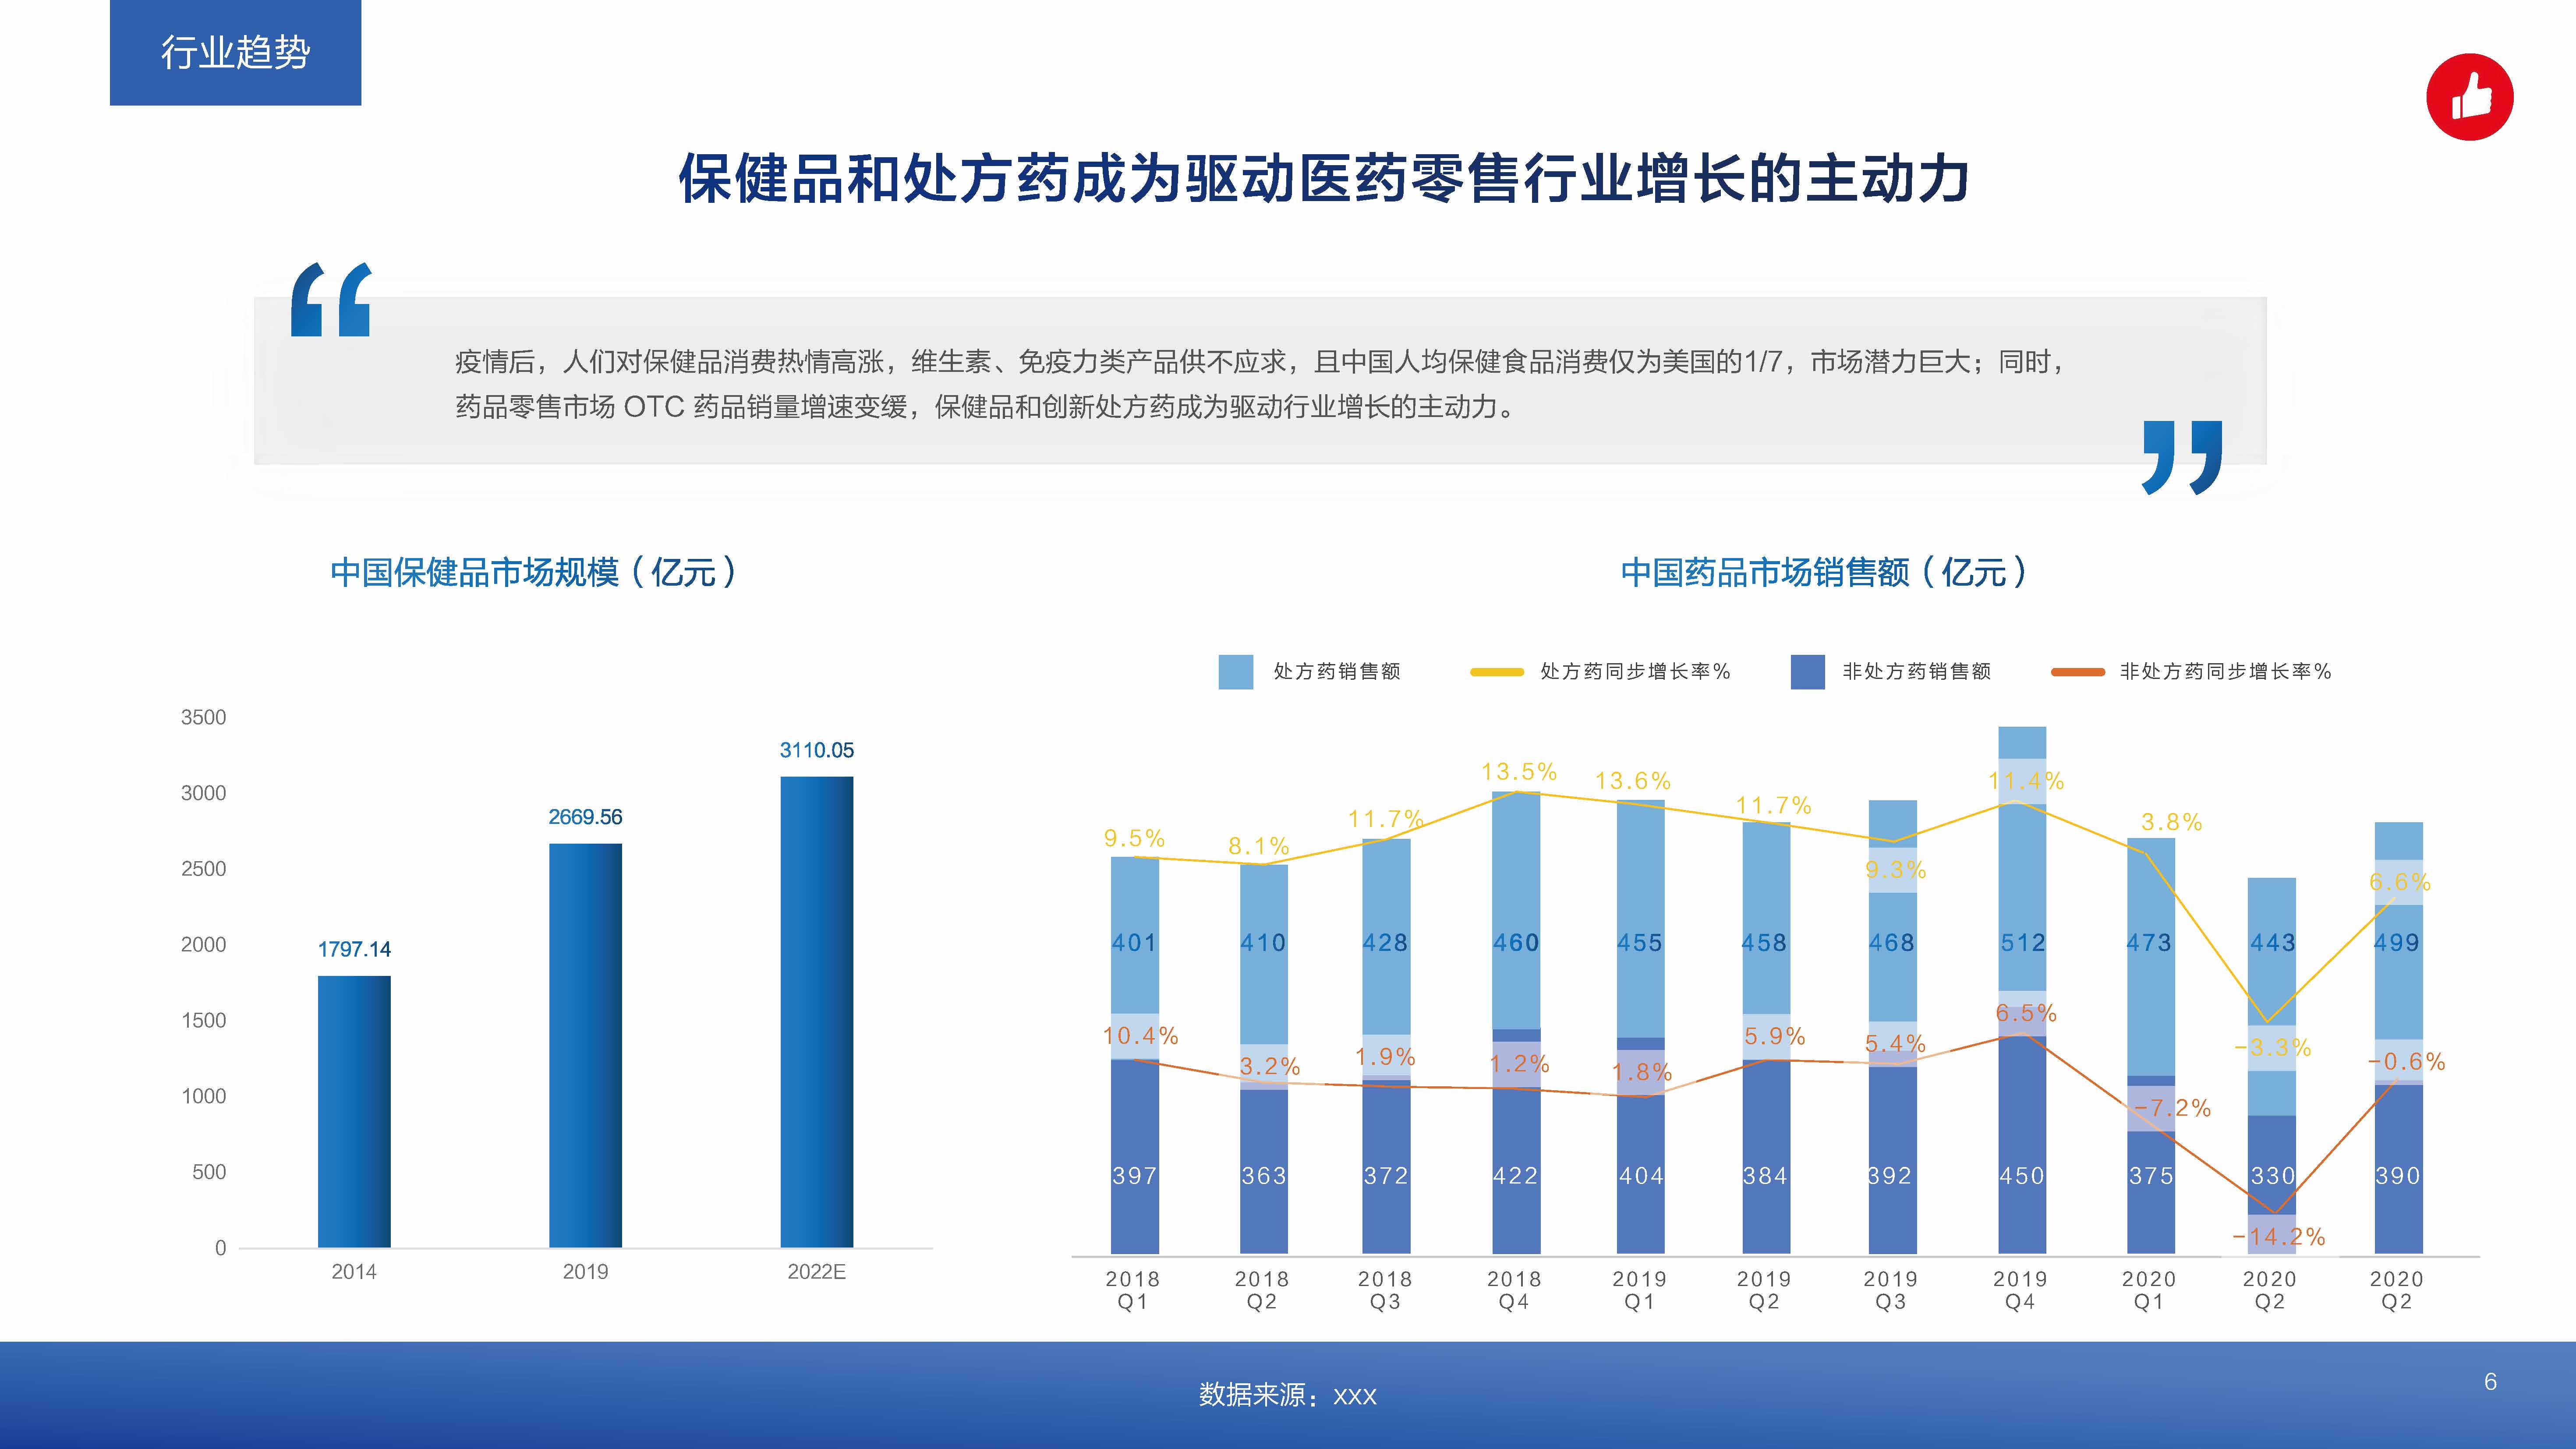This screenshot has width=2576, height=1449.
Task: Click the orange 非处方药同步增长率% legend line
Action: tap(2077, 672)
